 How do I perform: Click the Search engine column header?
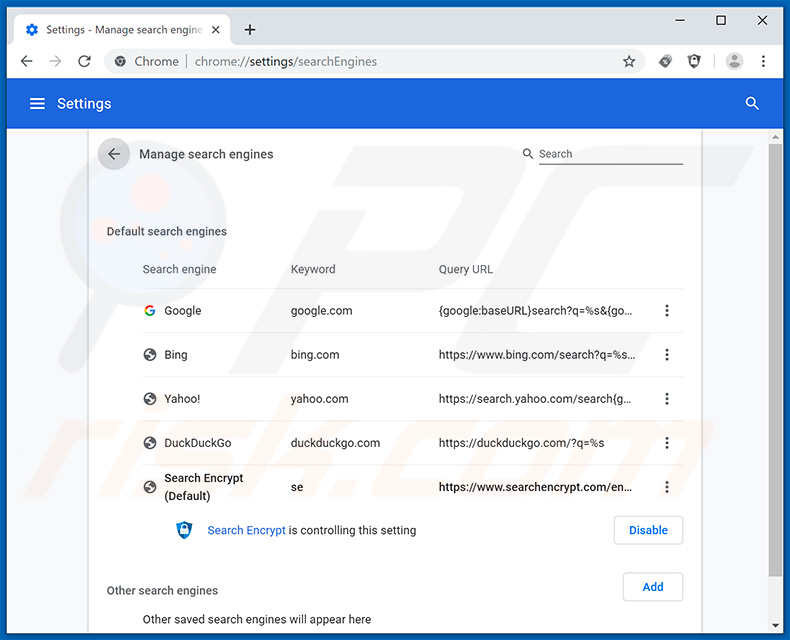coord(179,269)
